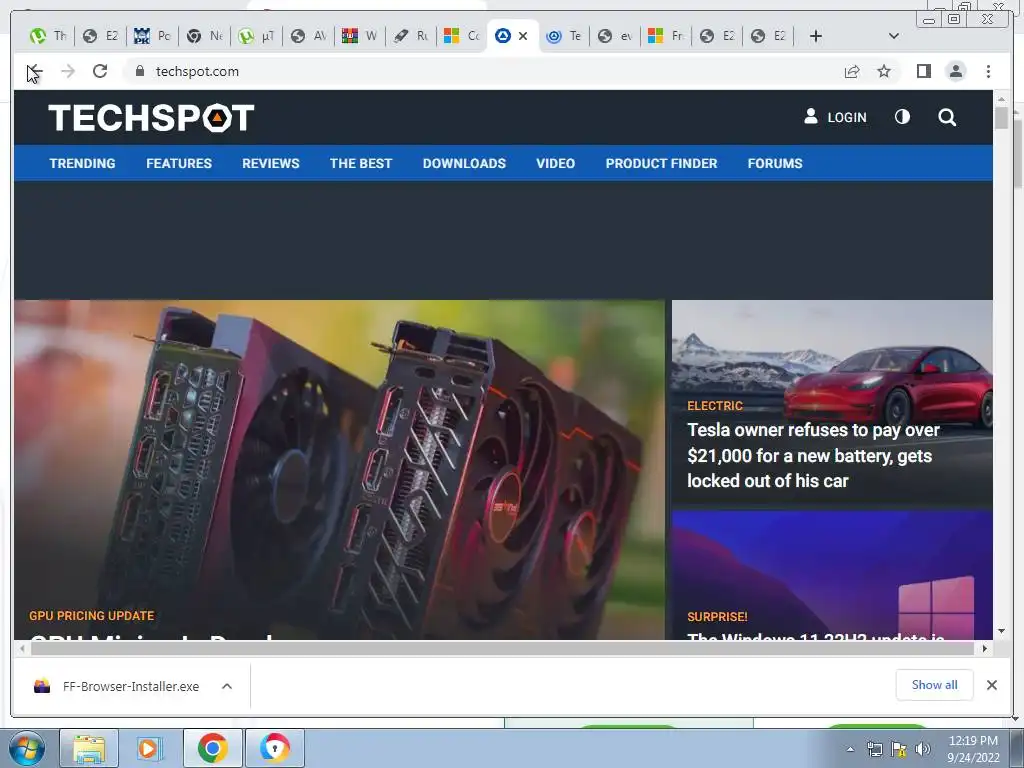Open the VIDEO menu item
1024x768 pixels.
click(556, 163)
